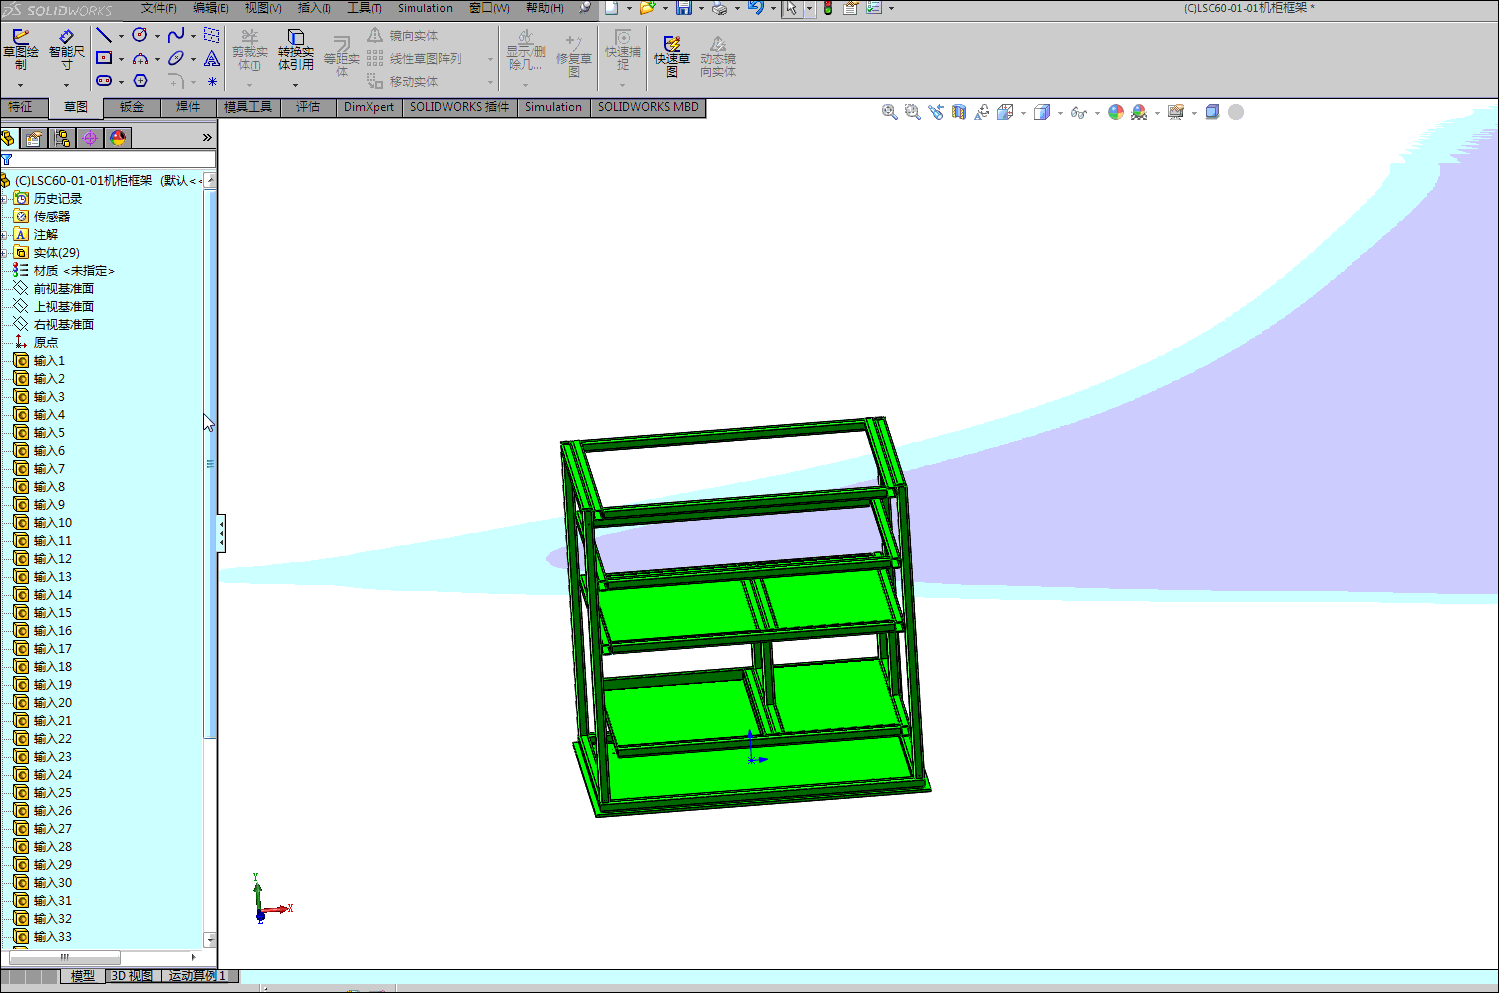
Task: Open 转换实体引用 dropdown arrow
Action: tap(295, 85)
